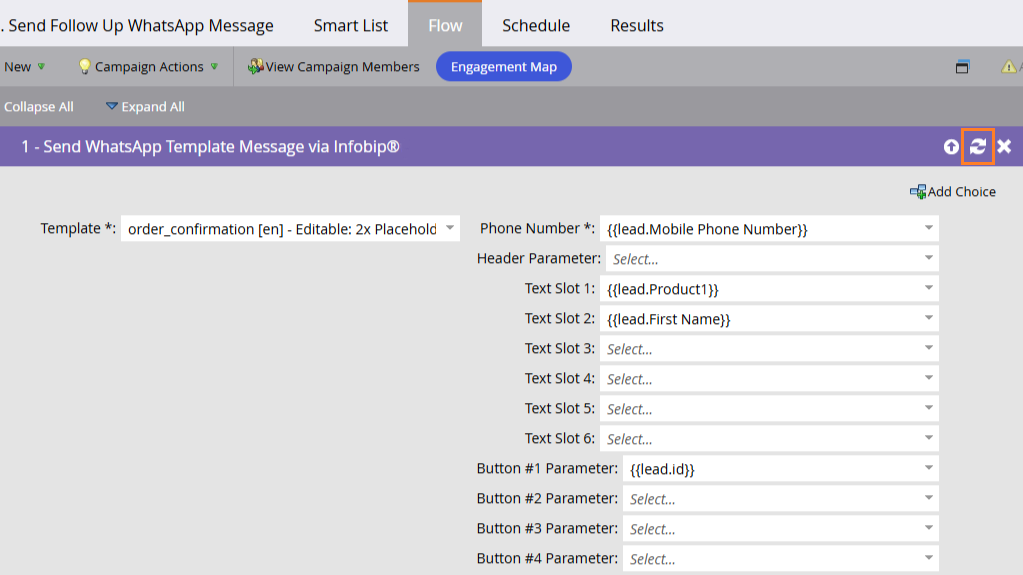Open Button #1 Parameter dropdown arrow

click(928, 469)
